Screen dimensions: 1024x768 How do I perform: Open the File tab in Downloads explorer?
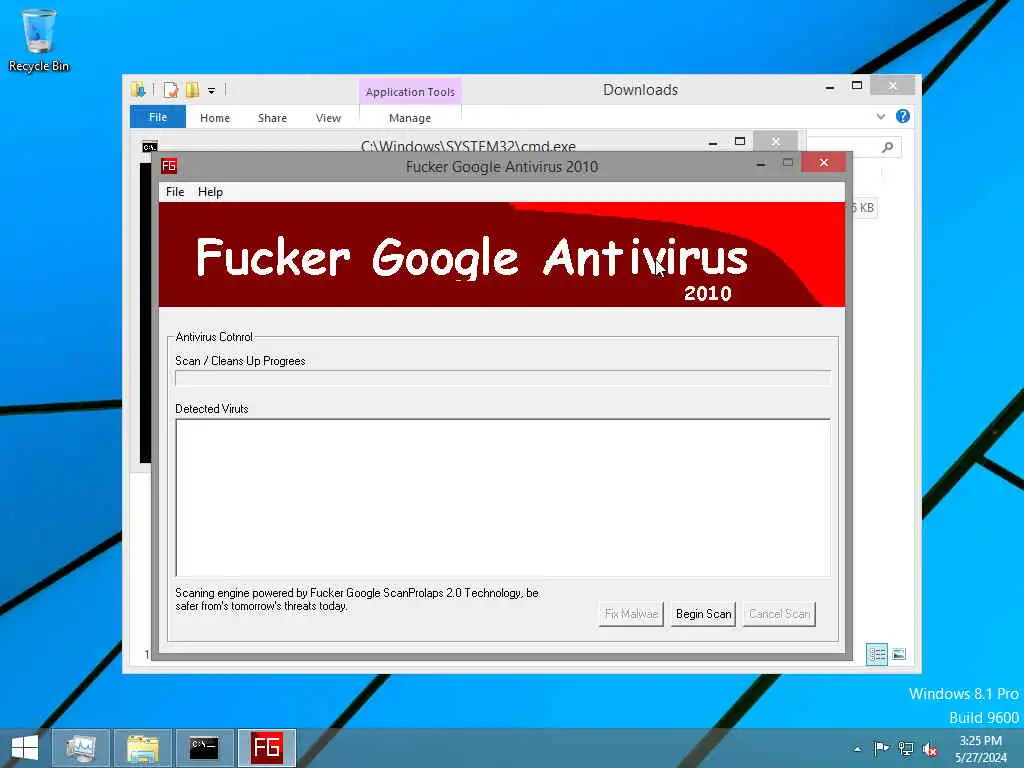tap(157, 117)
